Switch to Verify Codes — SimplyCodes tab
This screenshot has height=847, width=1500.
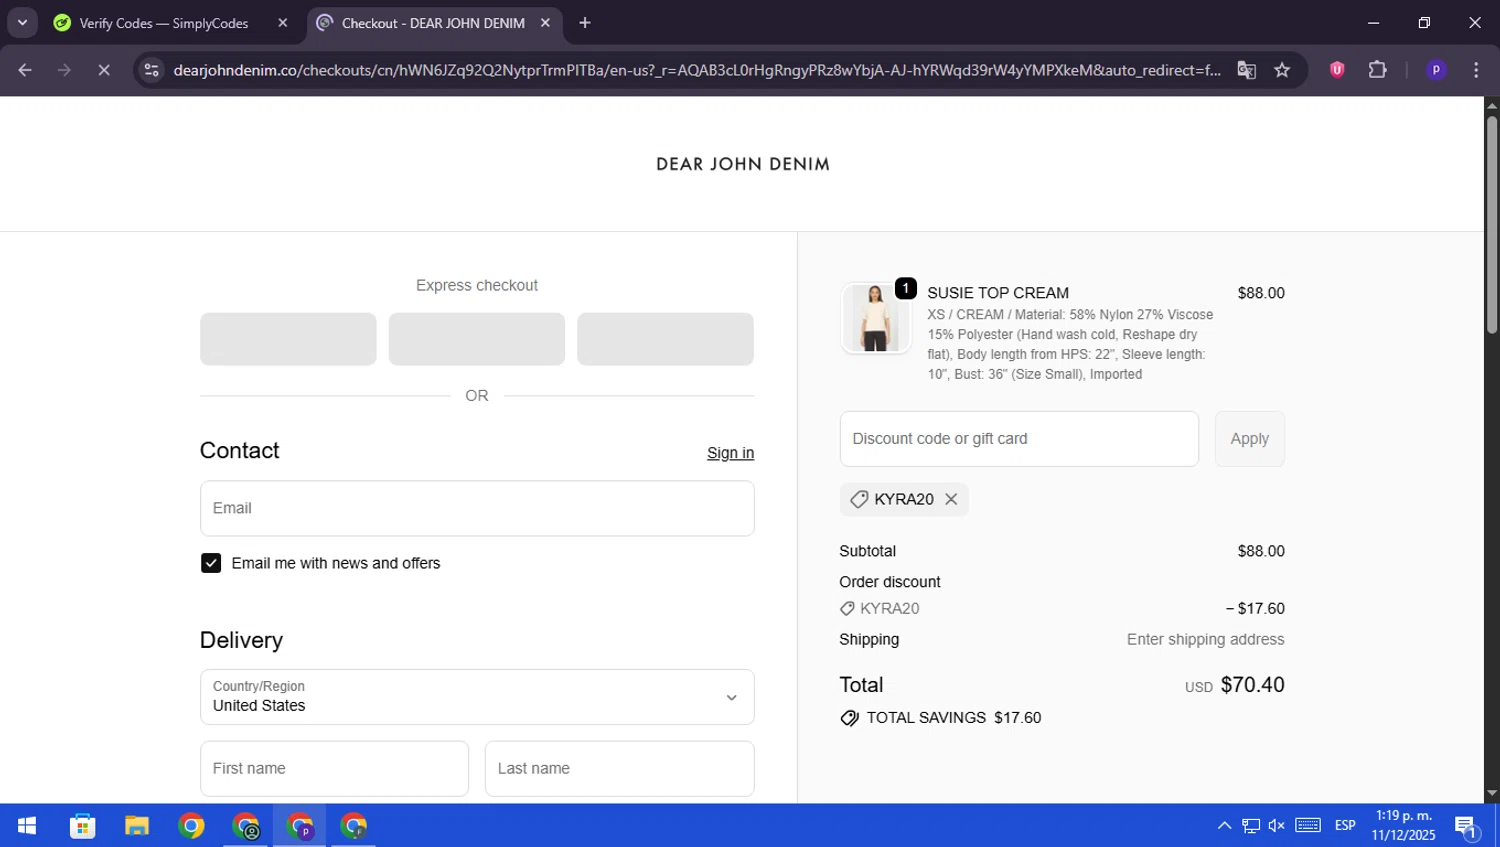163,23
